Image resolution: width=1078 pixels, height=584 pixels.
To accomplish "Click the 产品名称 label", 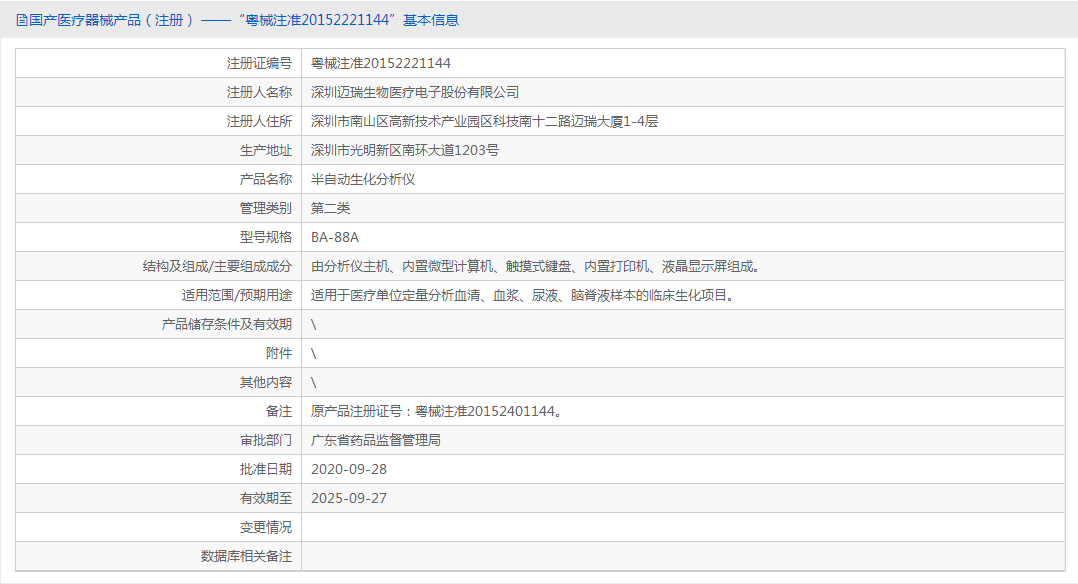I will point(265,179).
